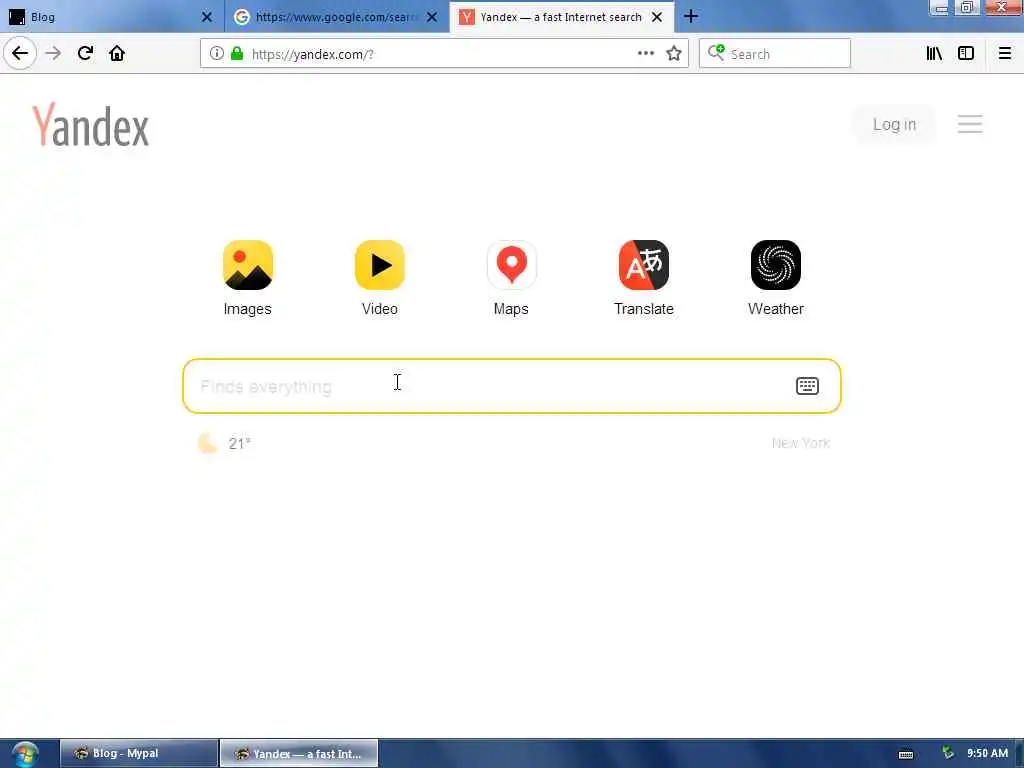Close the Google search tab
The image size is (1024, 768).
coord(432,17)
